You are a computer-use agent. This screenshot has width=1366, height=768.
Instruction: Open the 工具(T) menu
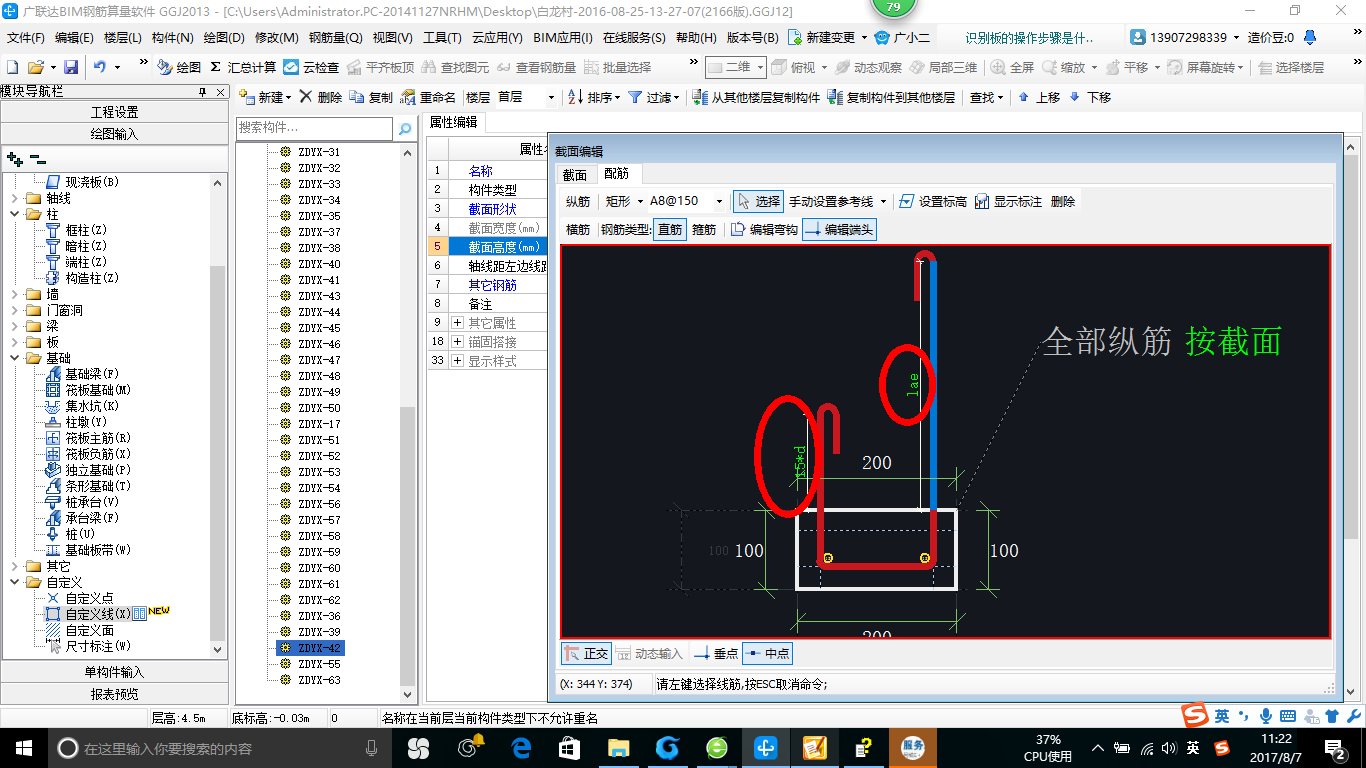[x=442, y=38]
